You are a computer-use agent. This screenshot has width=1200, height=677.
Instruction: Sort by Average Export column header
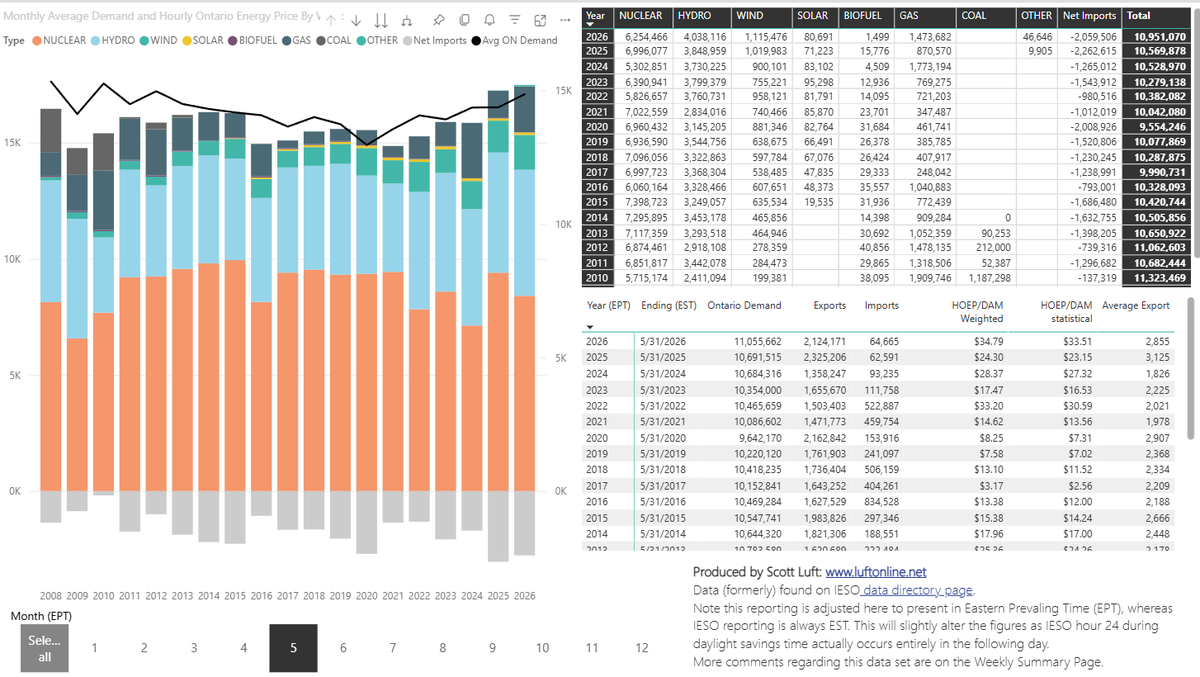pyautogui.click(x=1135, y=306)
